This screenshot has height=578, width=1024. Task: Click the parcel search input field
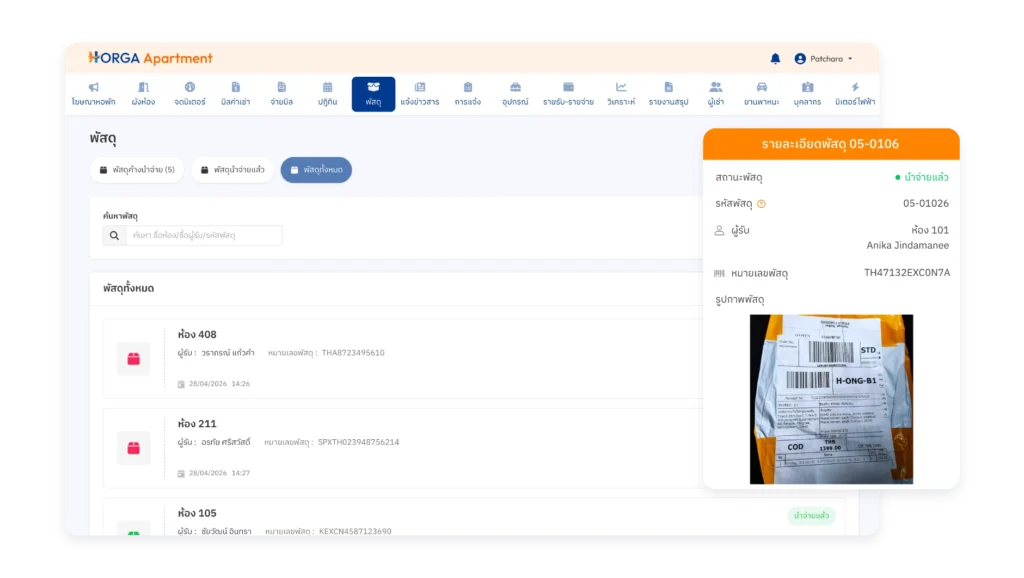[204, 235]
